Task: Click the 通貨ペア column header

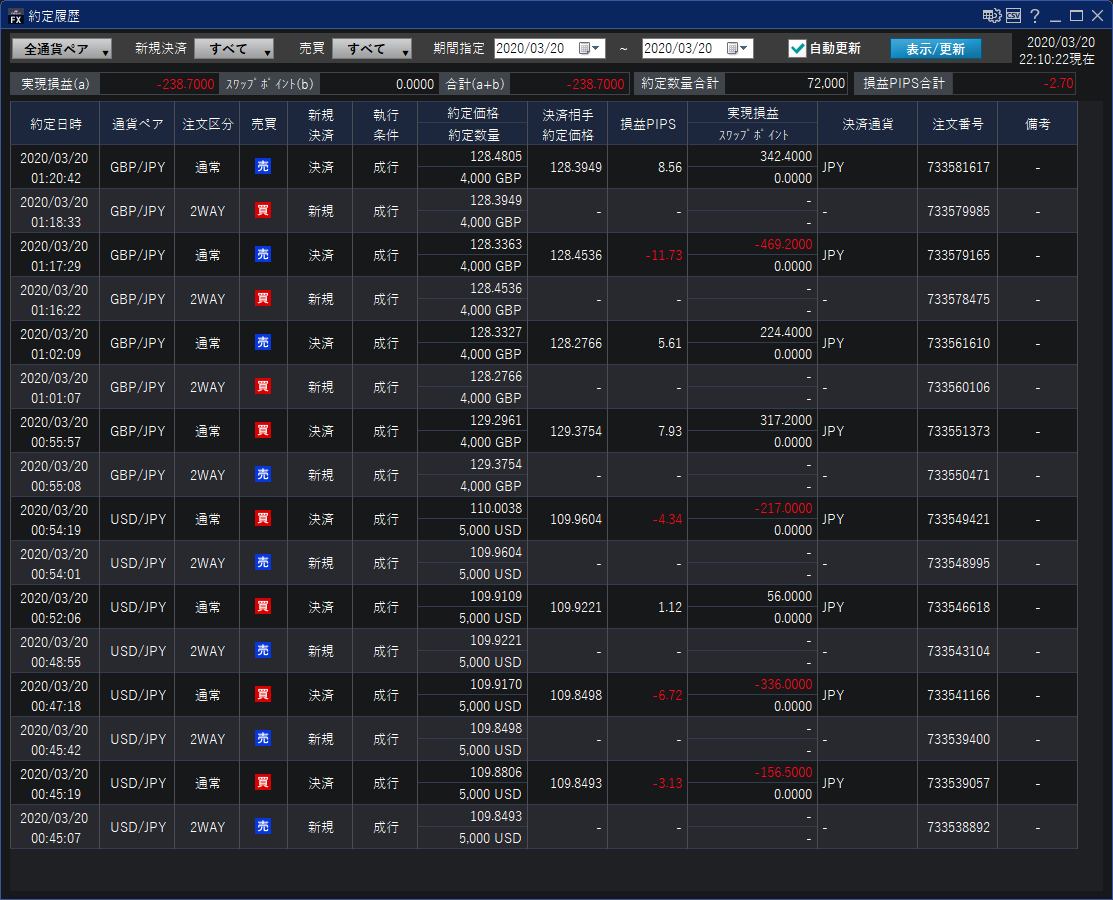Action: click(x=137, y=124)
